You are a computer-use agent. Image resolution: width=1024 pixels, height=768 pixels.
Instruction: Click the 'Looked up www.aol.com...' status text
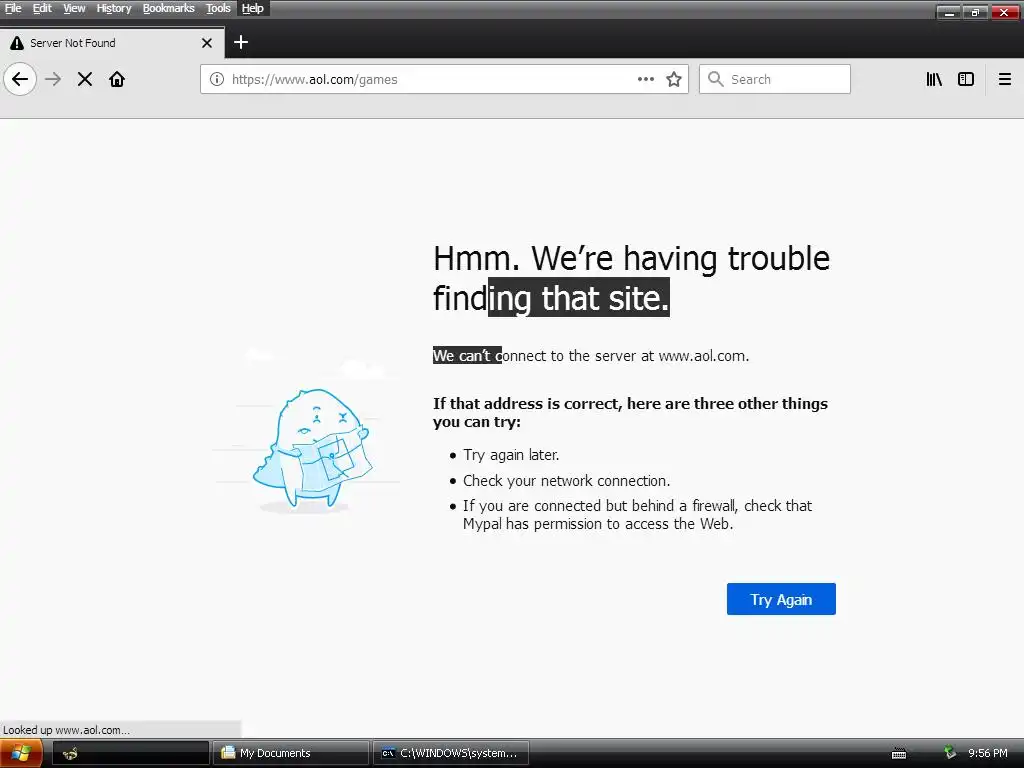tap(66, 730)
